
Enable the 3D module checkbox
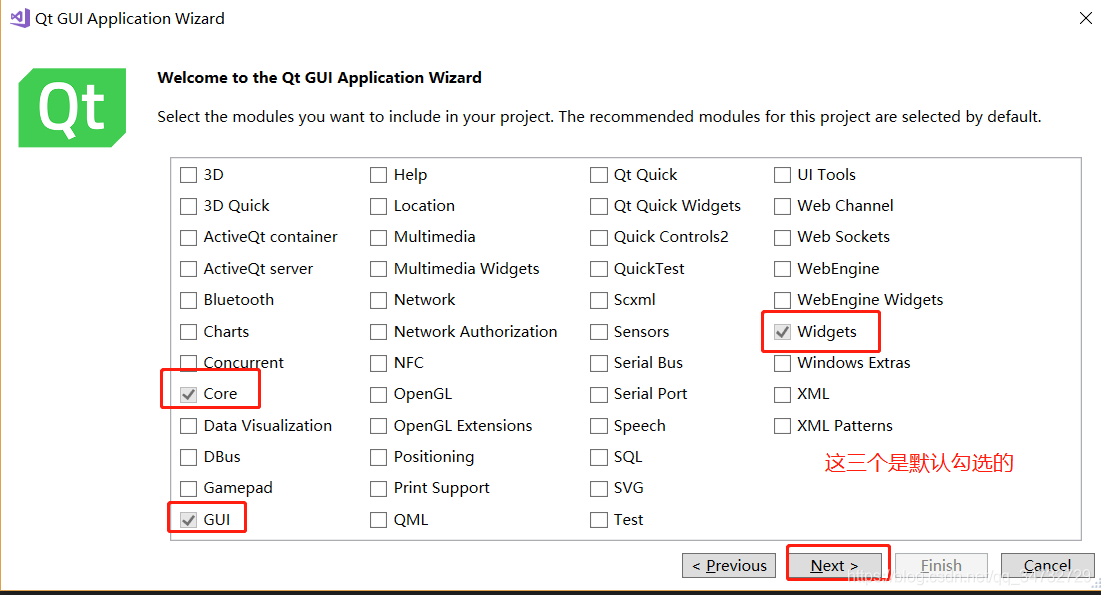188,175
